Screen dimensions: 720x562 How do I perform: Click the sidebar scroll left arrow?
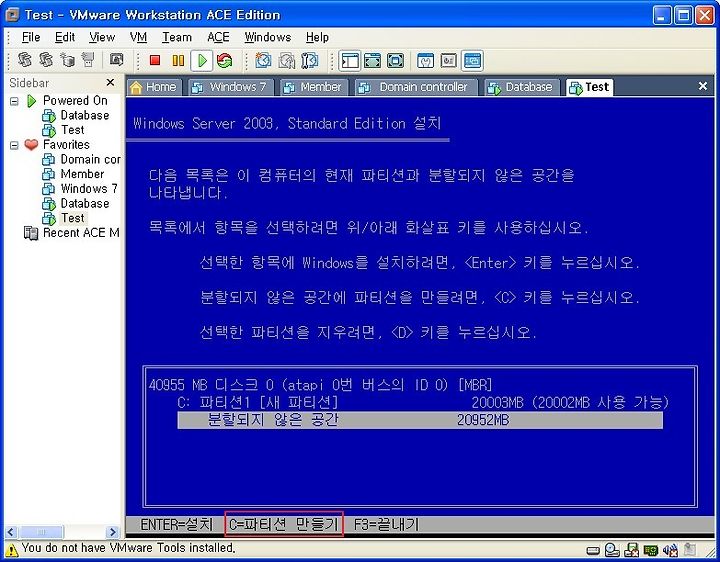tap(11, 532)
